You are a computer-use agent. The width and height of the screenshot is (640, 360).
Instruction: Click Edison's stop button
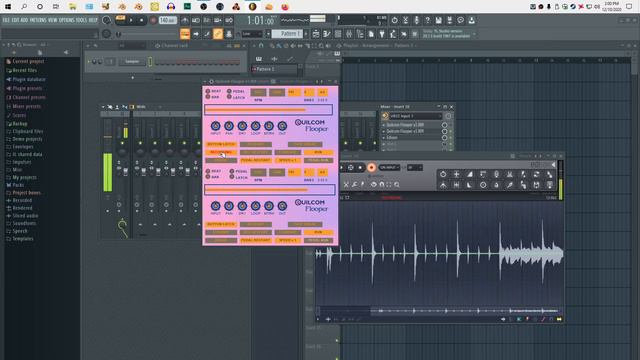[360, 167]
